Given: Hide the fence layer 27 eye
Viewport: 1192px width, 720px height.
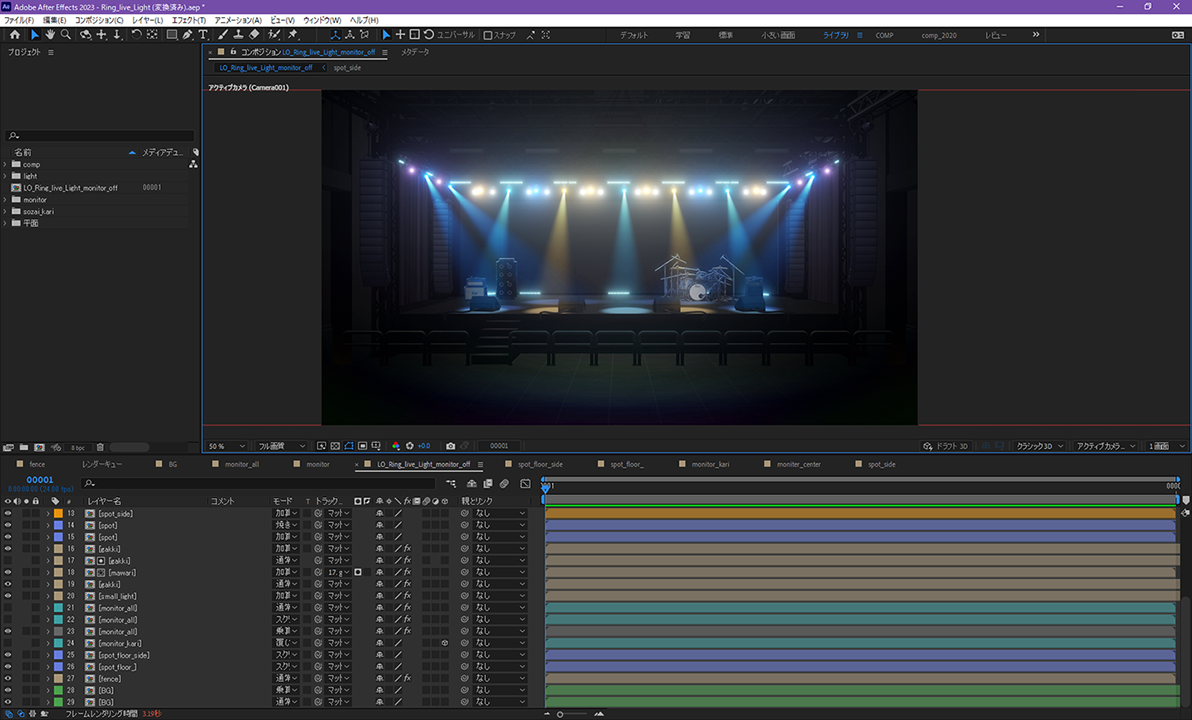Looking at the screenshot, I should click(x=8, y=678).
